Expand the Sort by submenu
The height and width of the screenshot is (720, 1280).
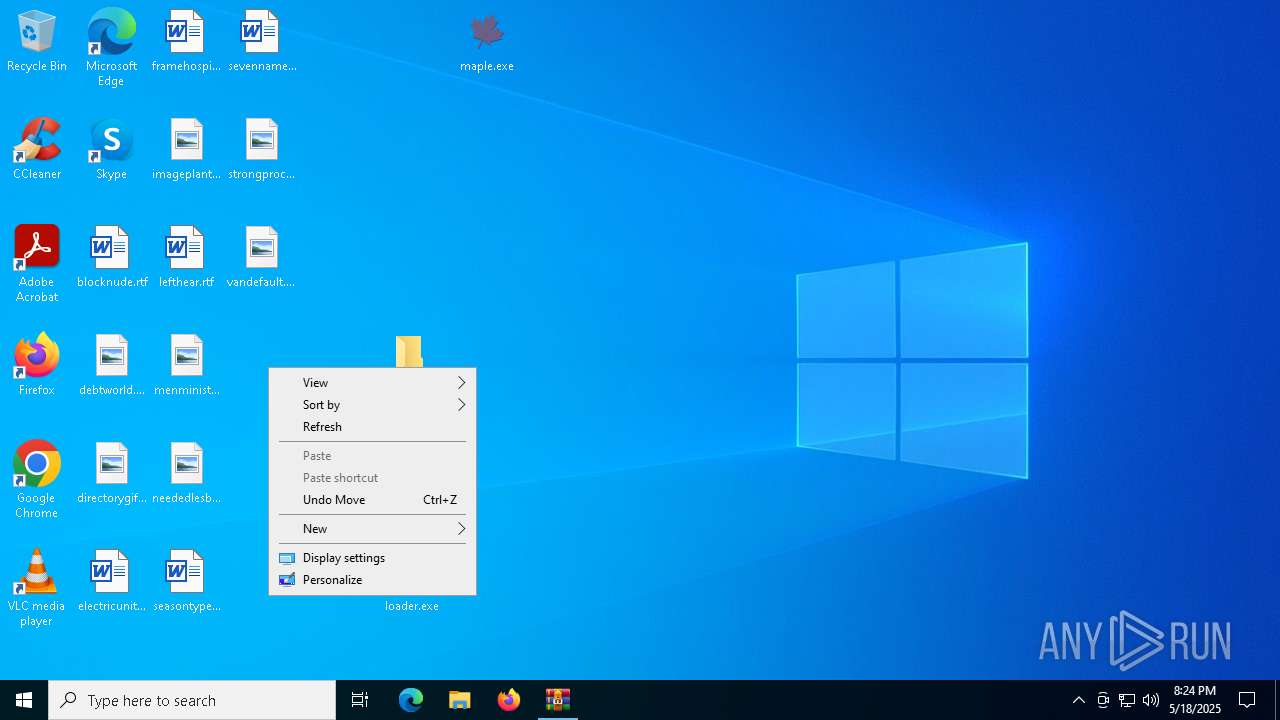click(372, 405)
